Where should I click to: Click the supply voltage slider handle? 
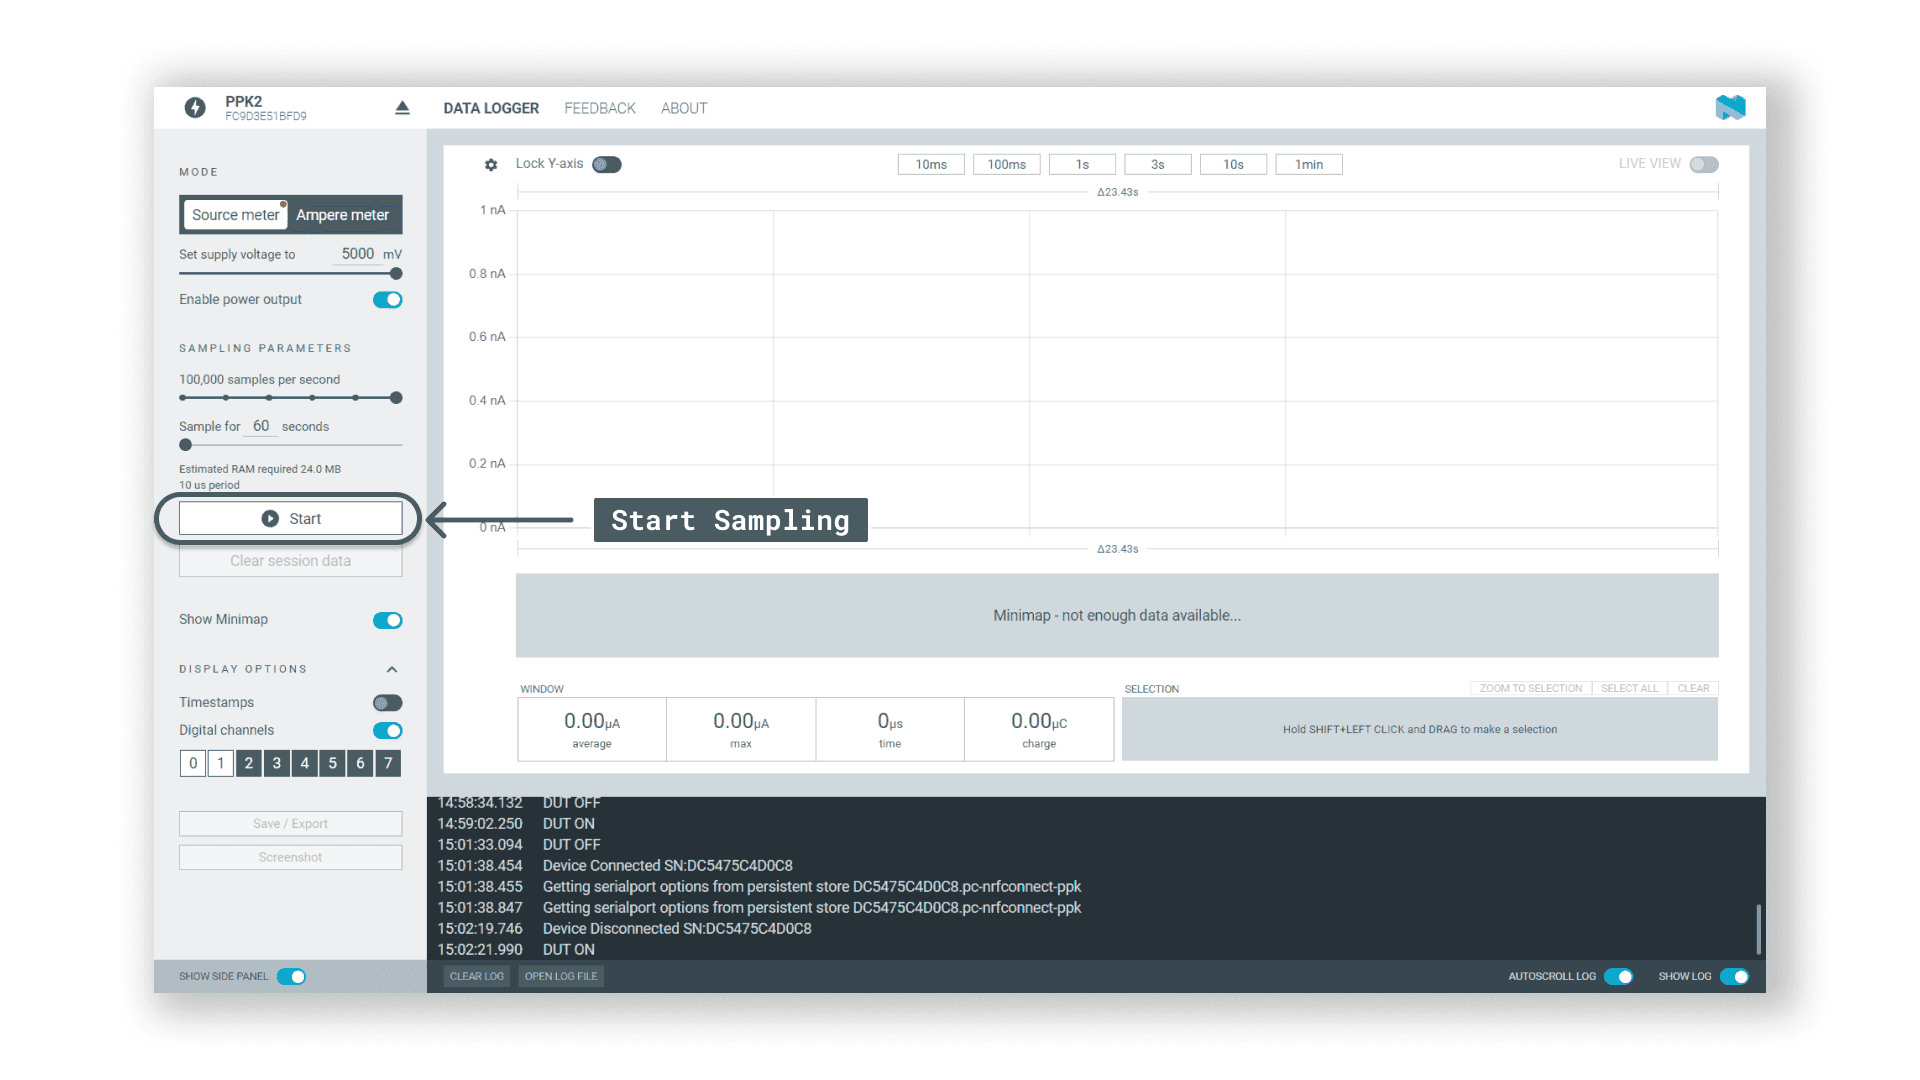click(396, 274)
